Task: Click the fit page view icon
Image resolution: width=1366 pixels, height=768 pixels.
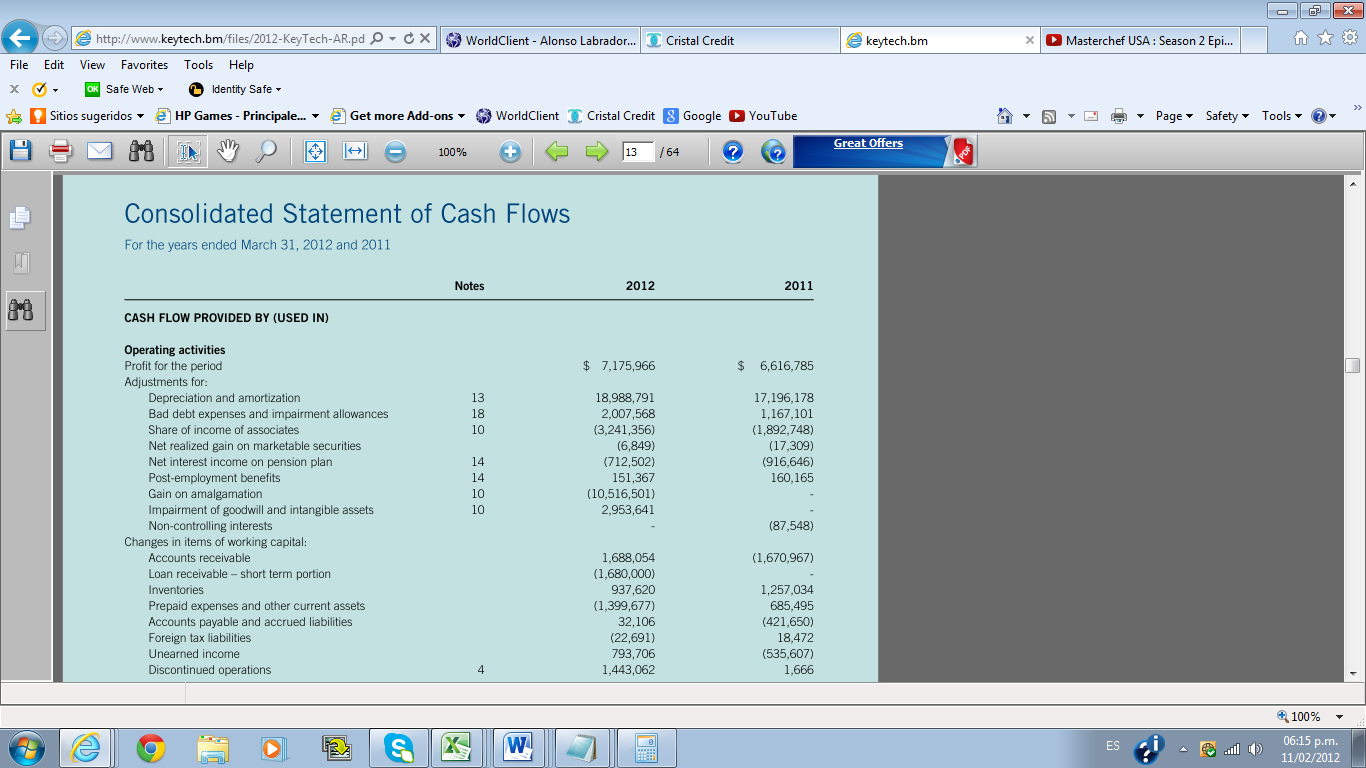Action: pyautogui.click(x=315, y=152)
